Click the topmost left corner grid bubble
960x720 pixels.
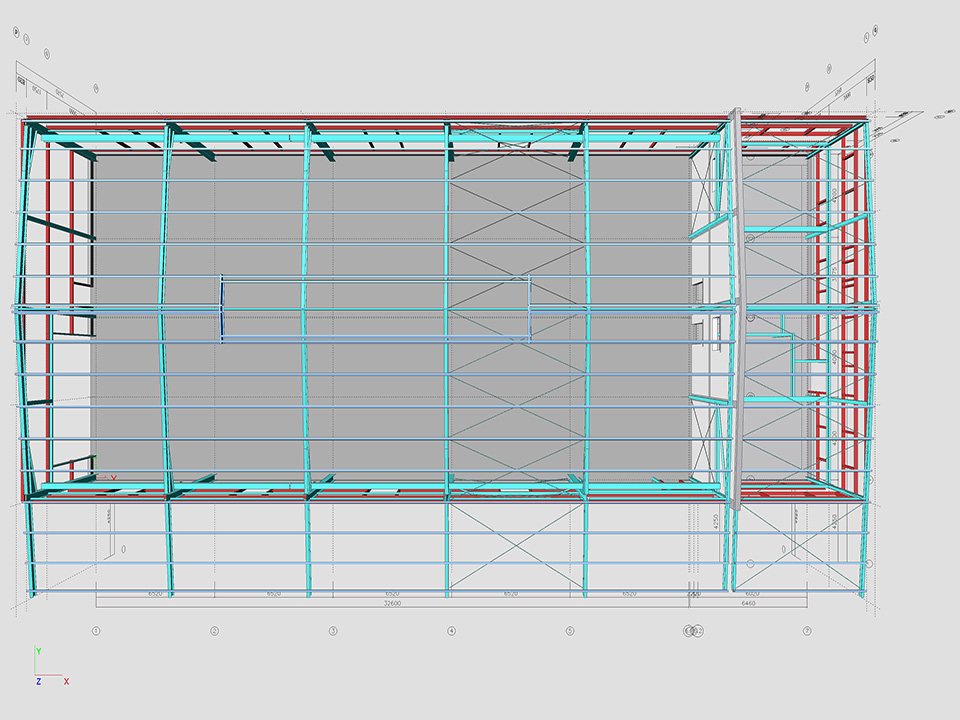[19, 32]
